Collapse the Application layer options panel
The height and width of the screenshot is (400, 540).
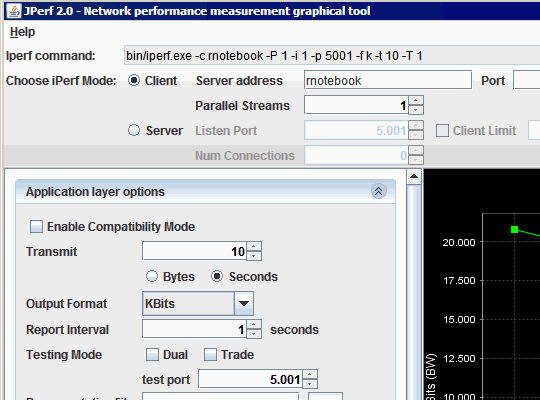(378, 191)
